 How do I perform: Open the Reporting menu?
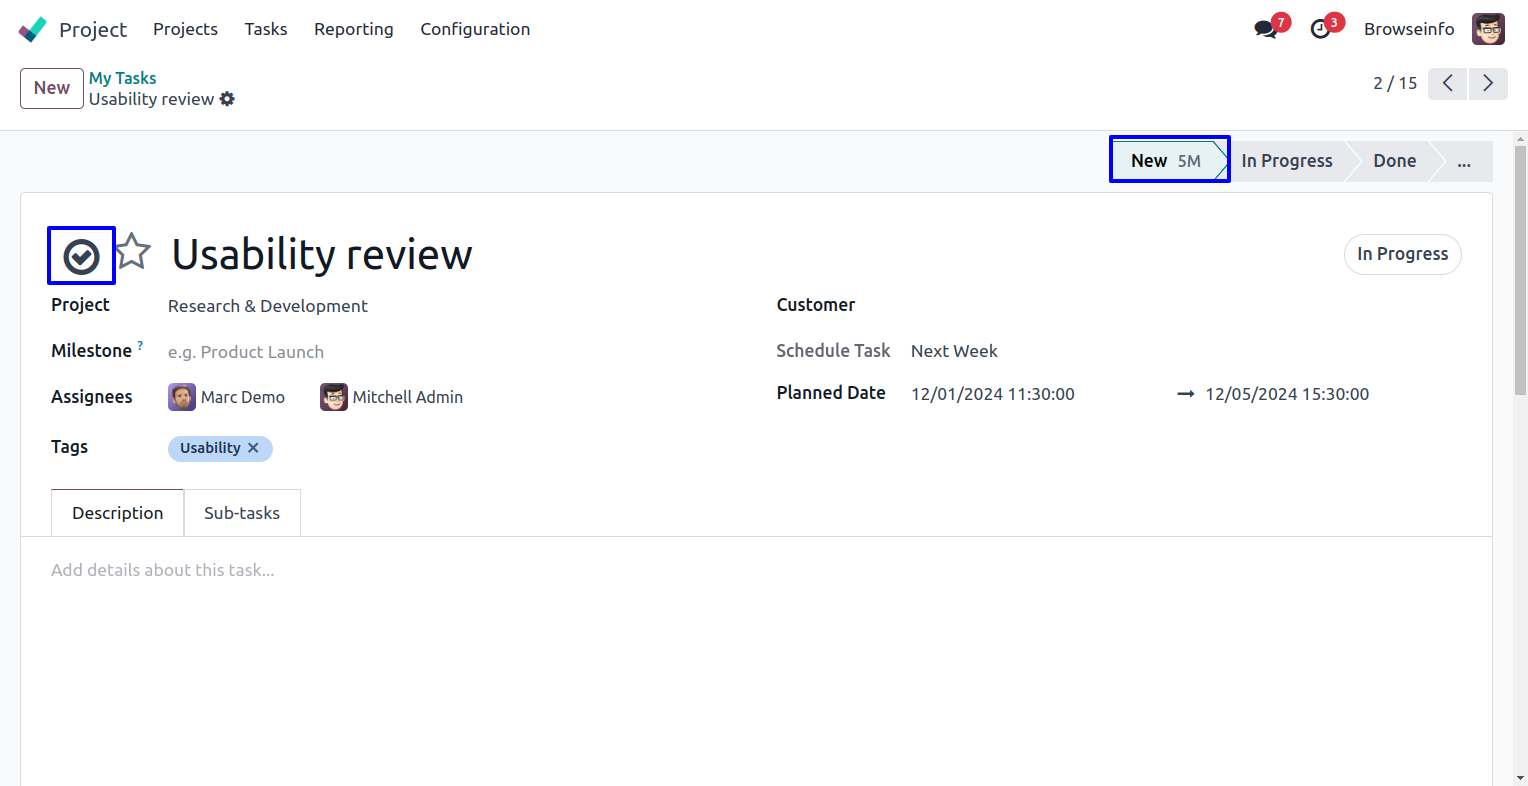353,29
